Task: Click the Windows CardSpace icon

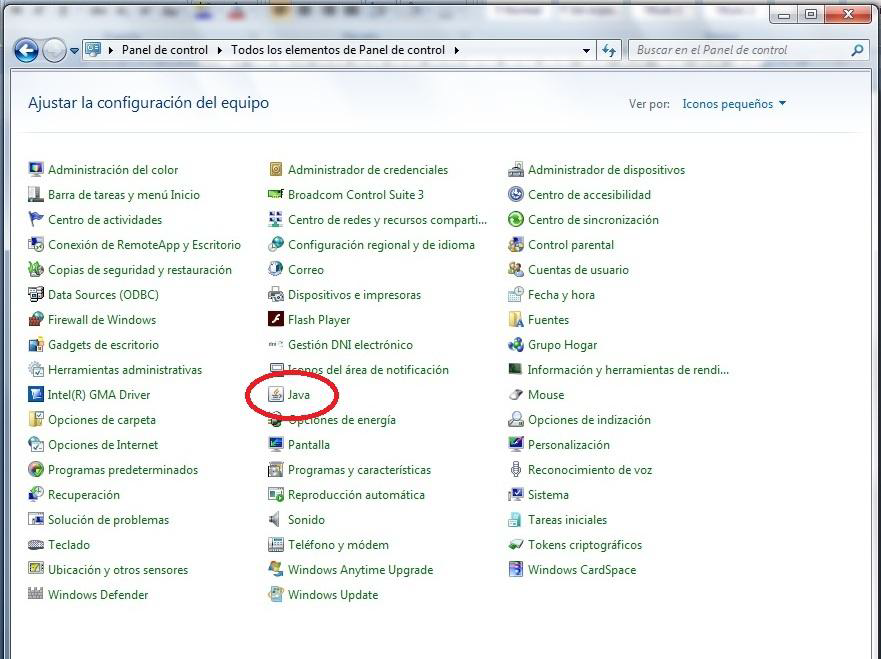Action: tap(515, 569)
